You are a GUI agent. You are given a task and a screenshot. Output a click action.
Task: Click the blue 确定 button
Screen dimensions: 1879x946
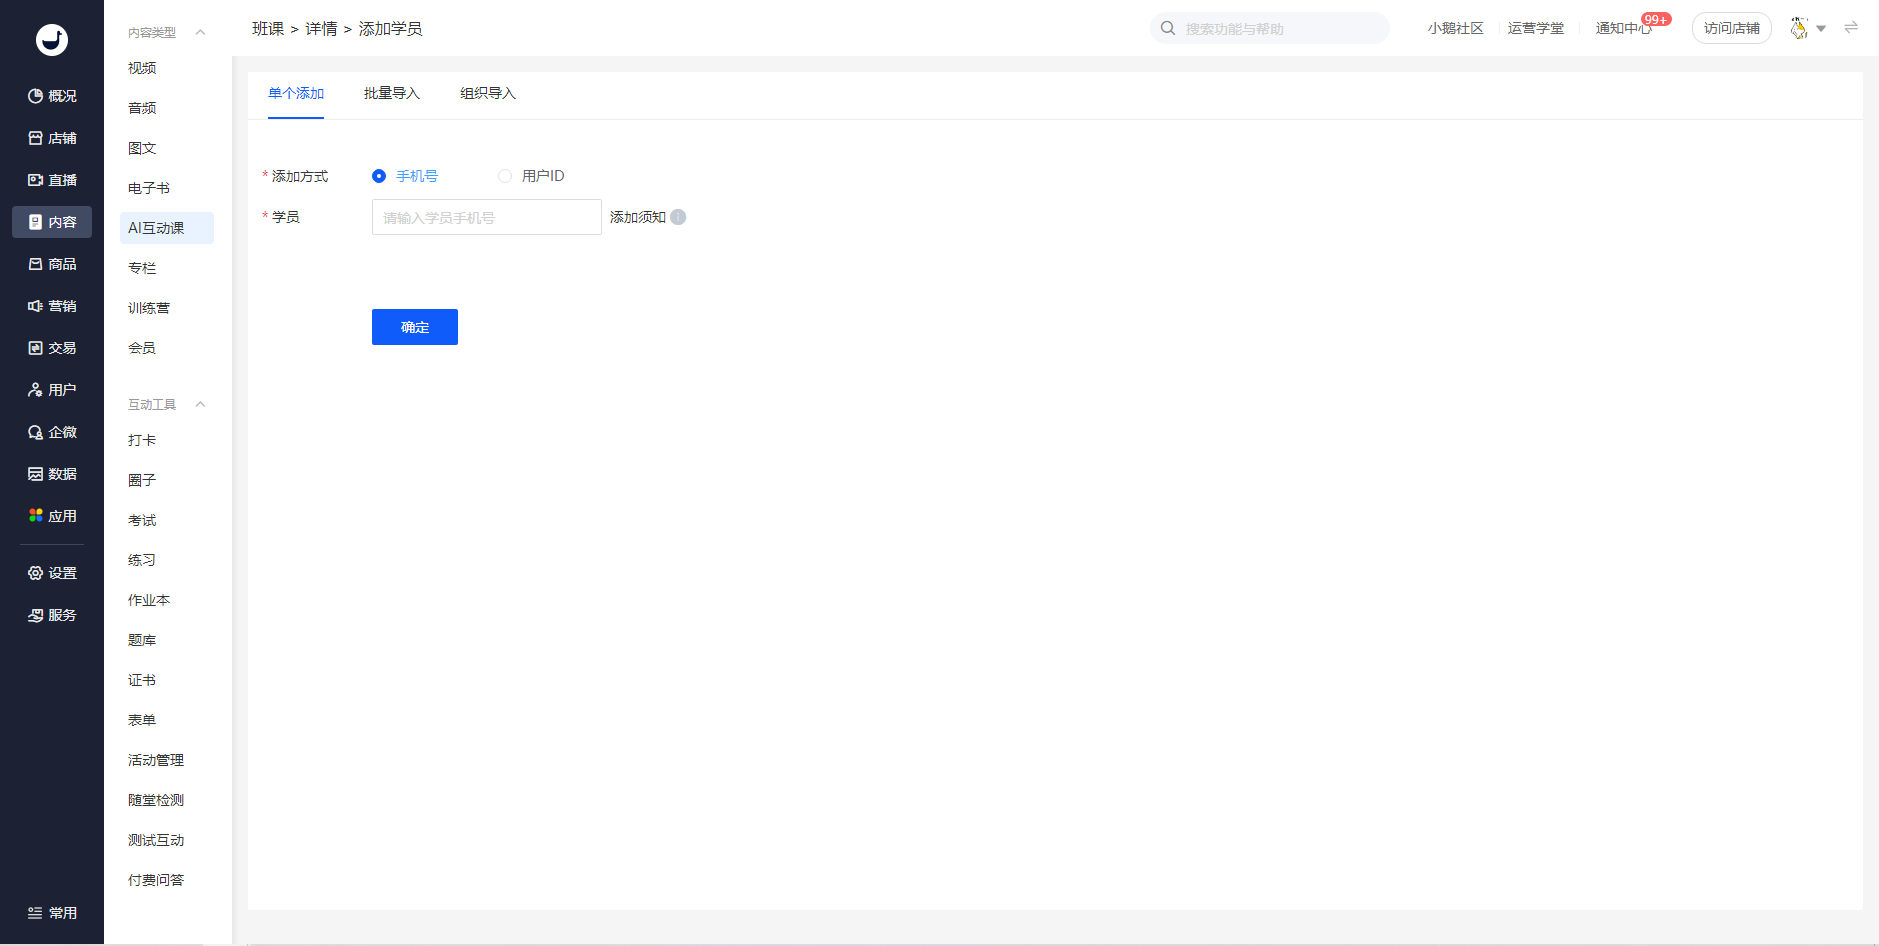point(414,327)
